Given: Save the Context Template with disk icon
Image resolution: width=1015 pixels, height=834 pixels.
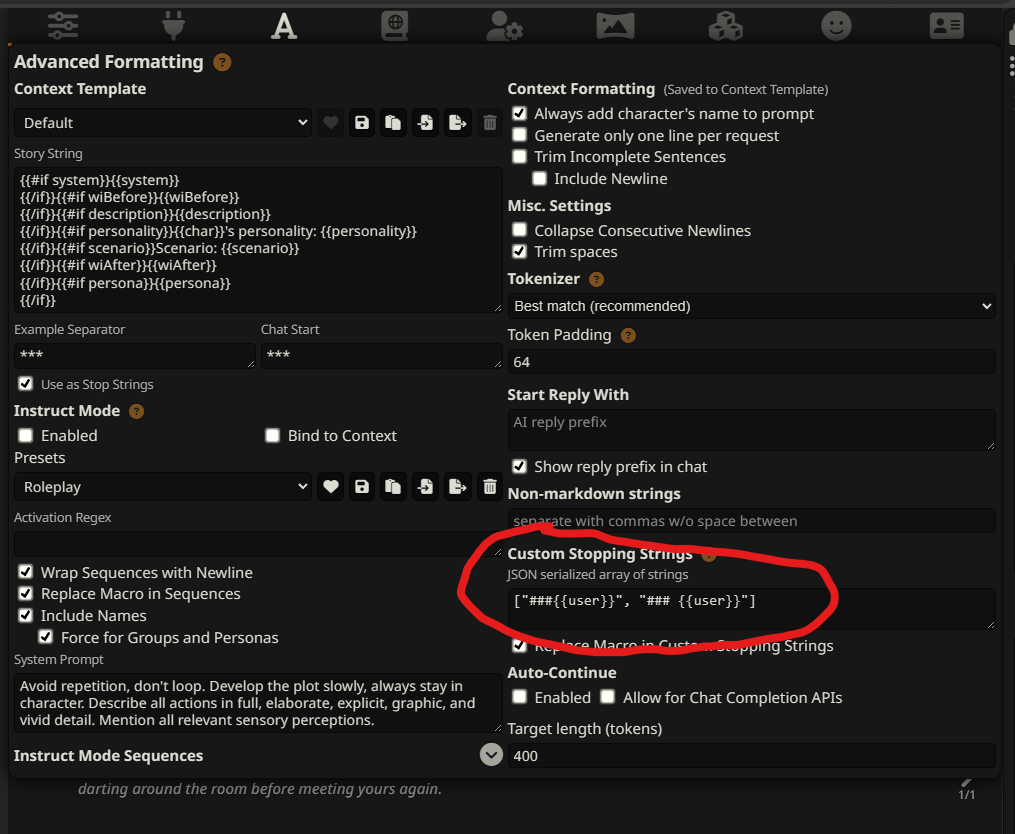Looking at the screenshot, I should [x=362, y=123].
